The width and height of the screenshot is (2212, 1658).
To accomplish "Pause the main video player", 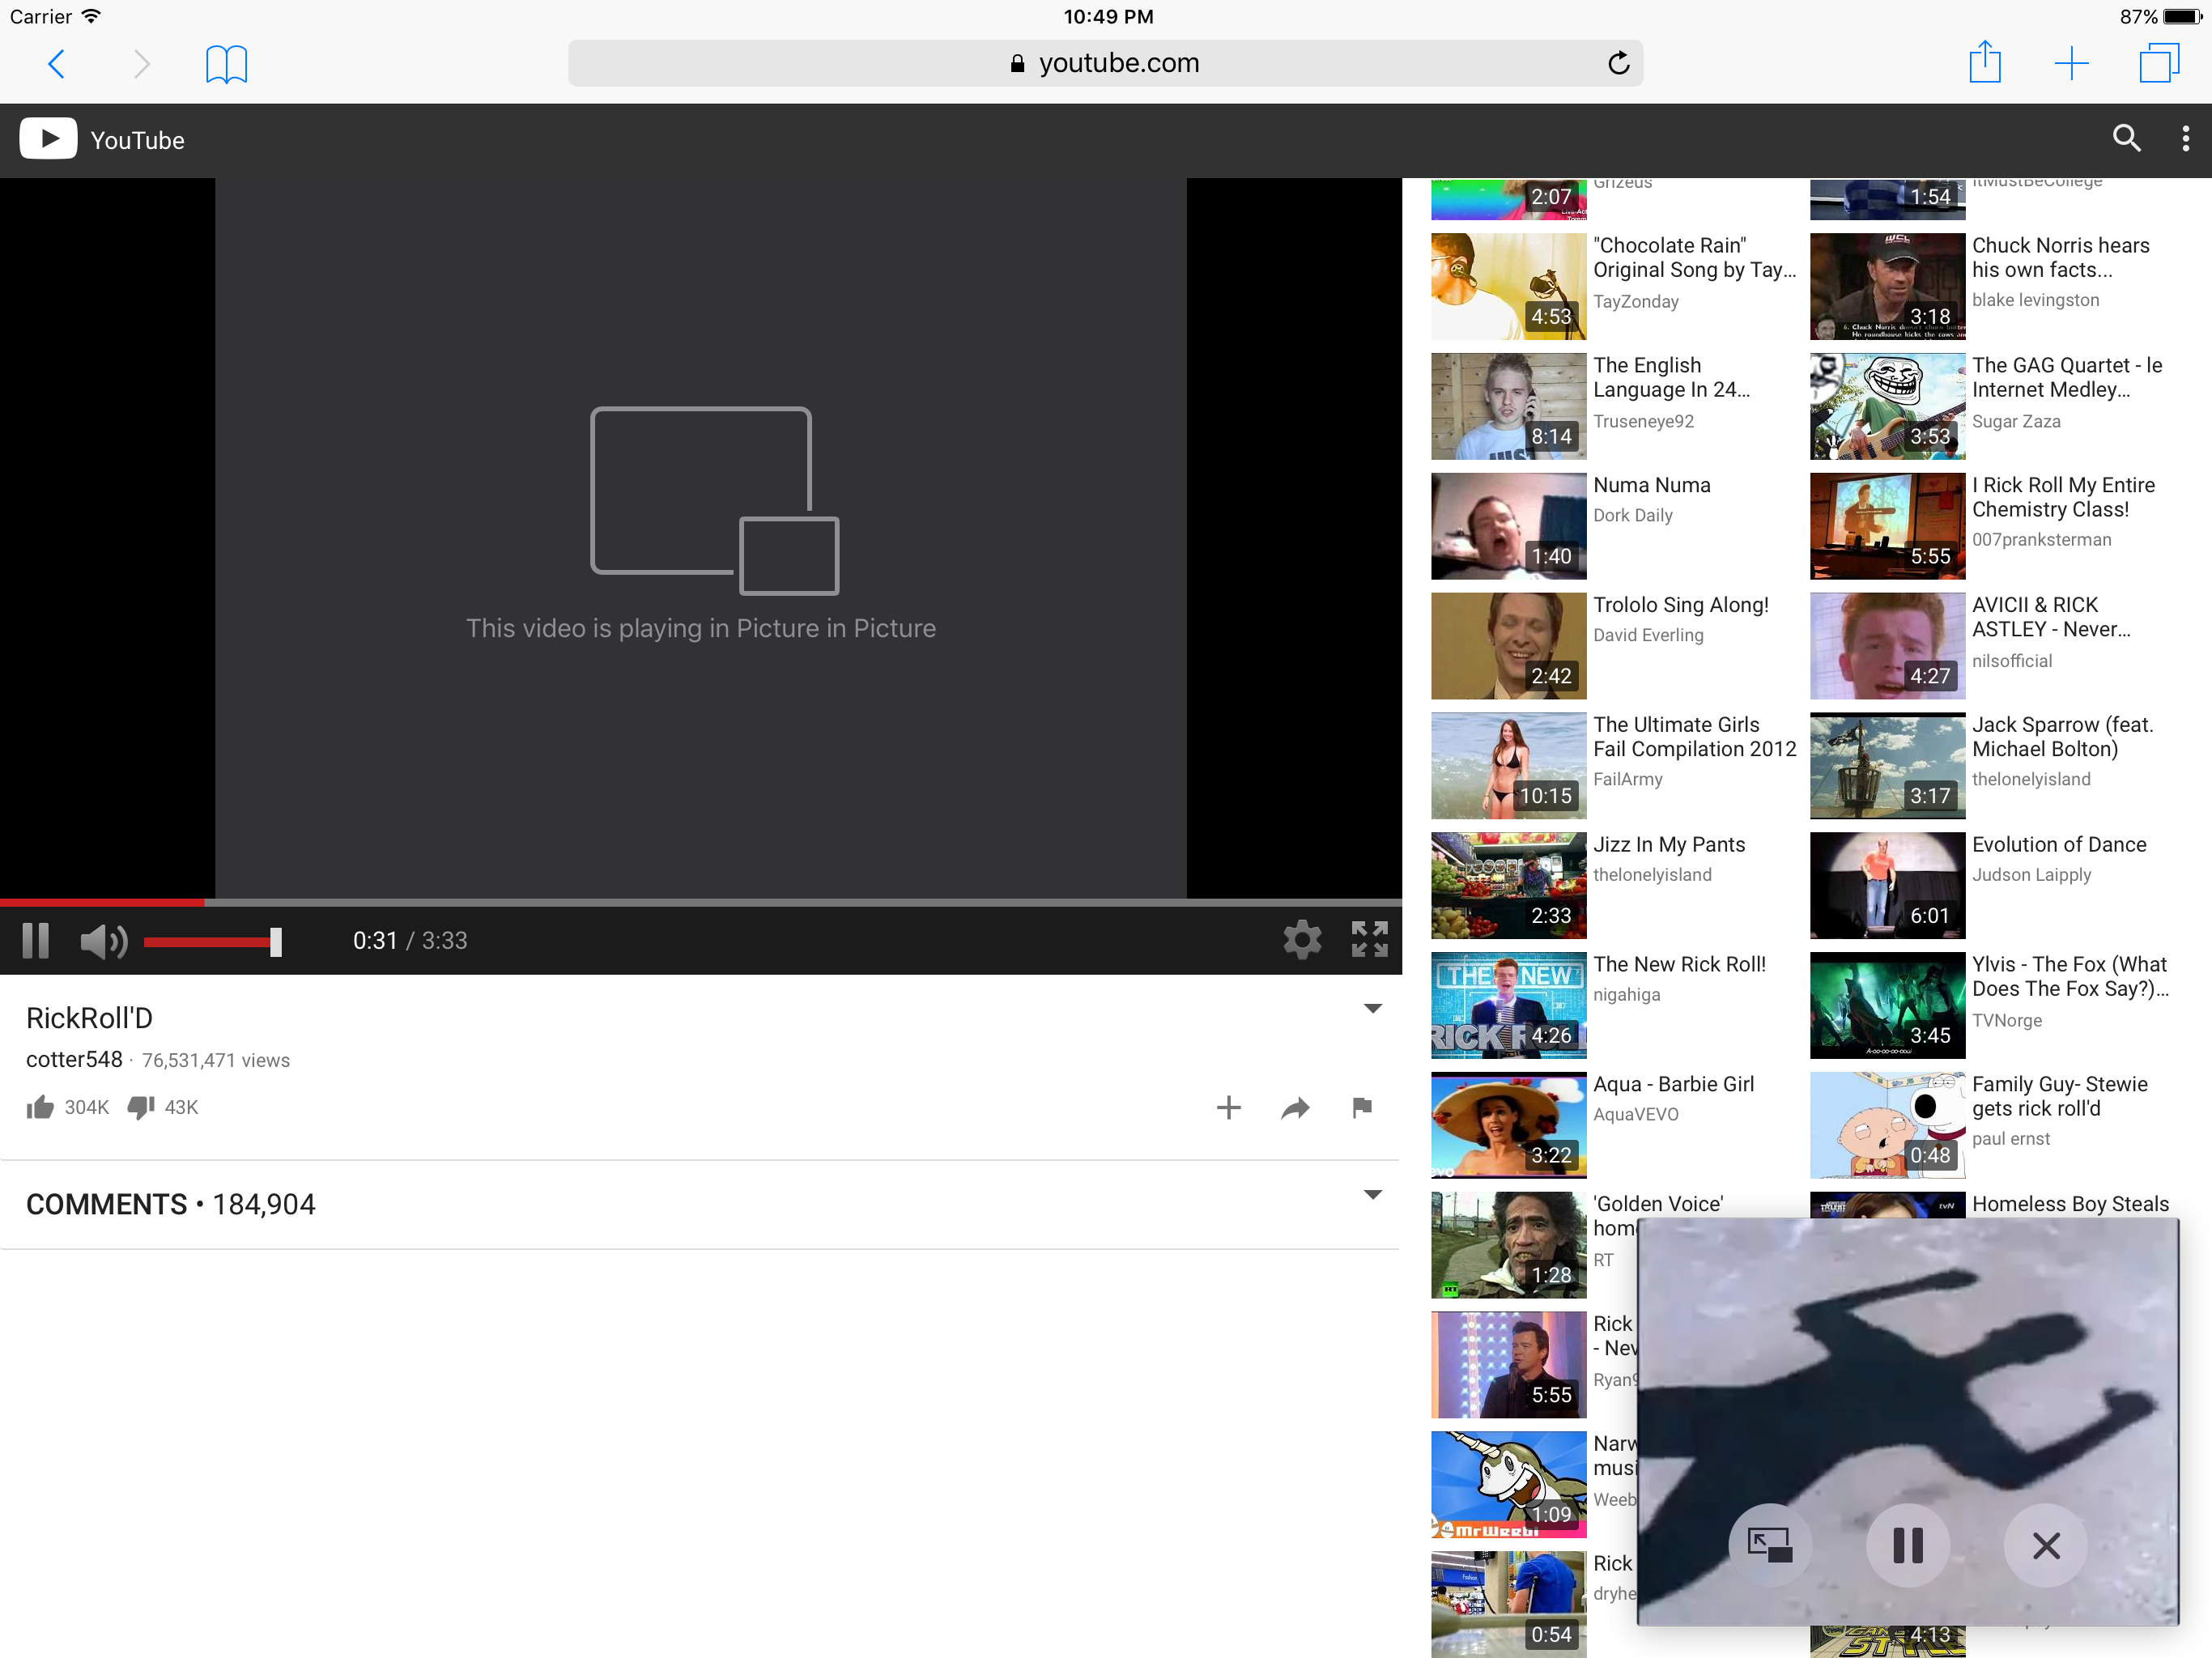I will [x=36, y=940].
